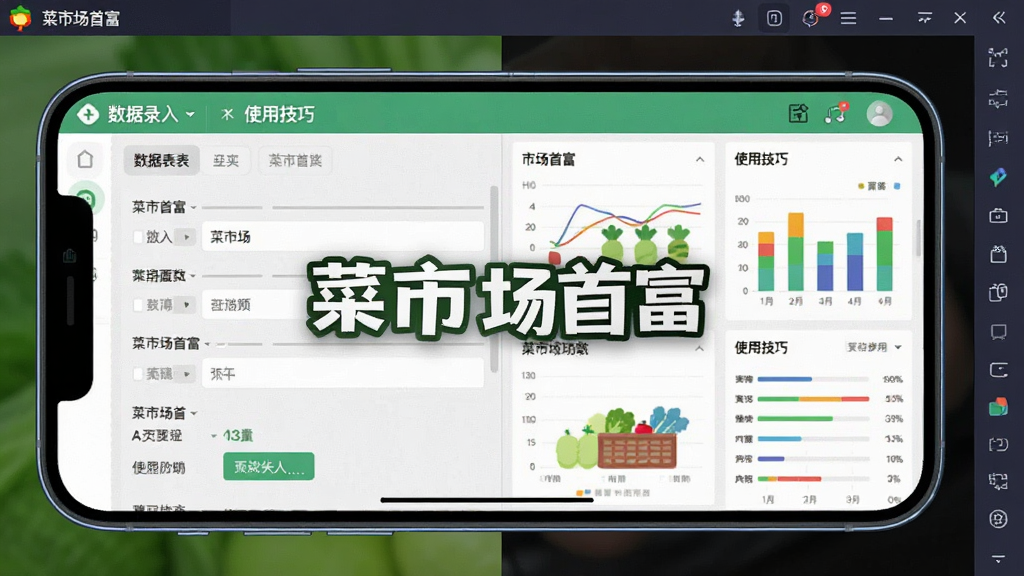Expand the 菜市场首富 section arrow in the form
Image resolution: width=1024 pixels, height=576 pixels.
tap(207, 344)
